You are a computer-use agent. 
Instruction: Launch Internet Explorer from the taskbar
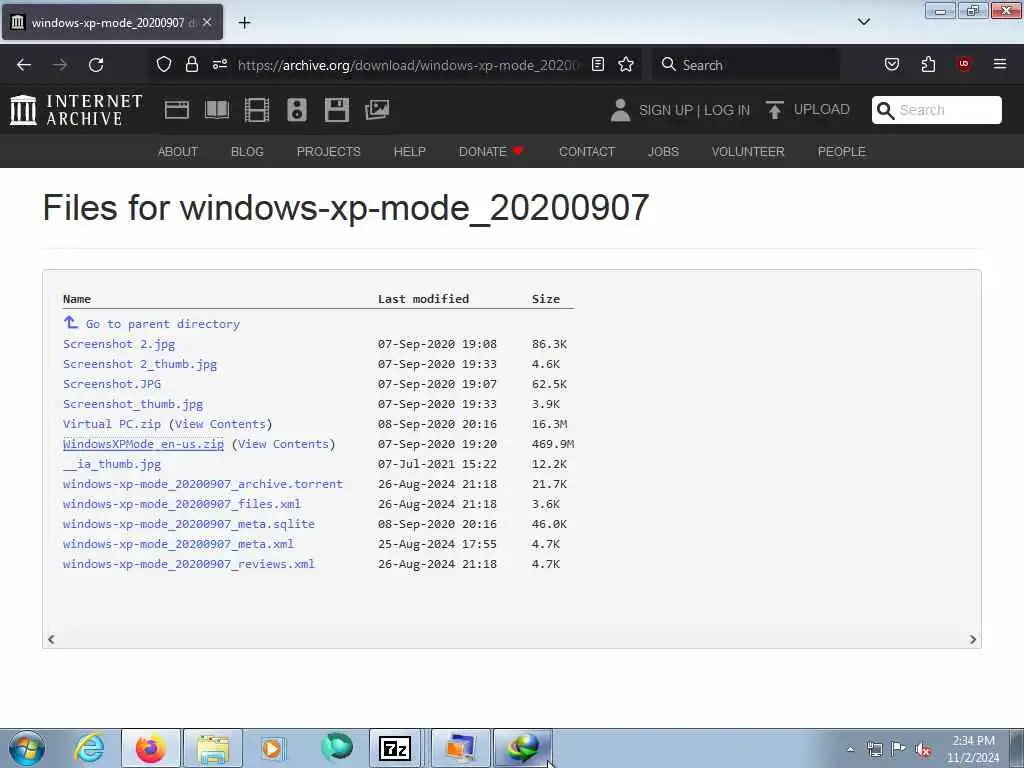(x=88, y=748)
